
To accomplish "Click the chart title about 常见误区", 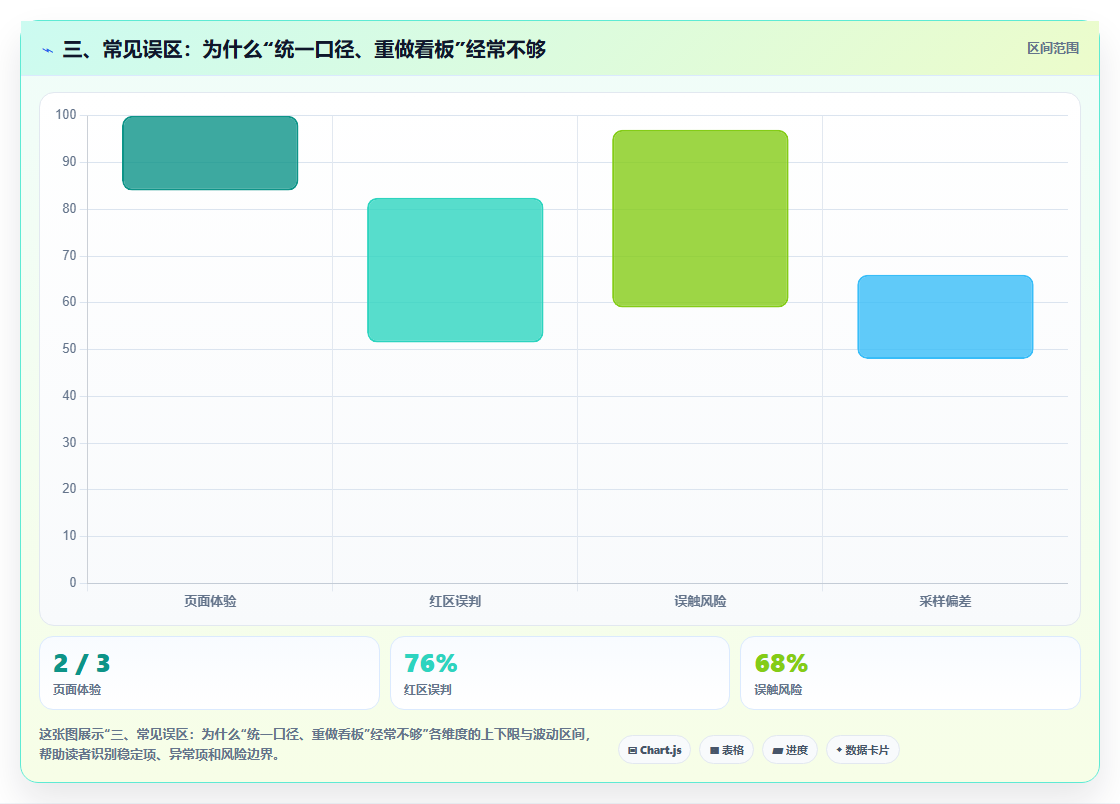I will coord(304,49).
